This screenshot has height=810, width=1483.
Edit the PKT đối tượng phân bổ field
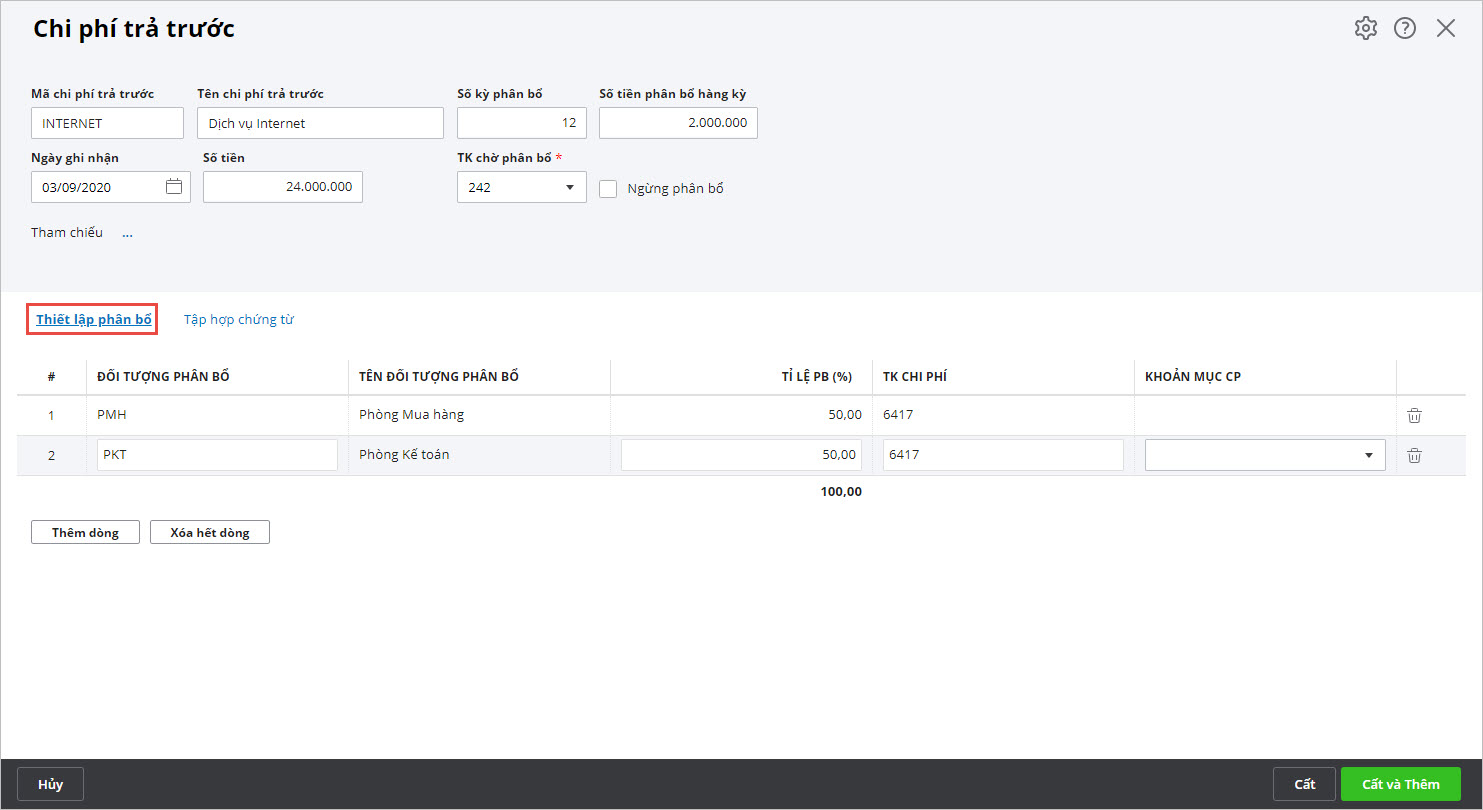click(x=218, y=455)
